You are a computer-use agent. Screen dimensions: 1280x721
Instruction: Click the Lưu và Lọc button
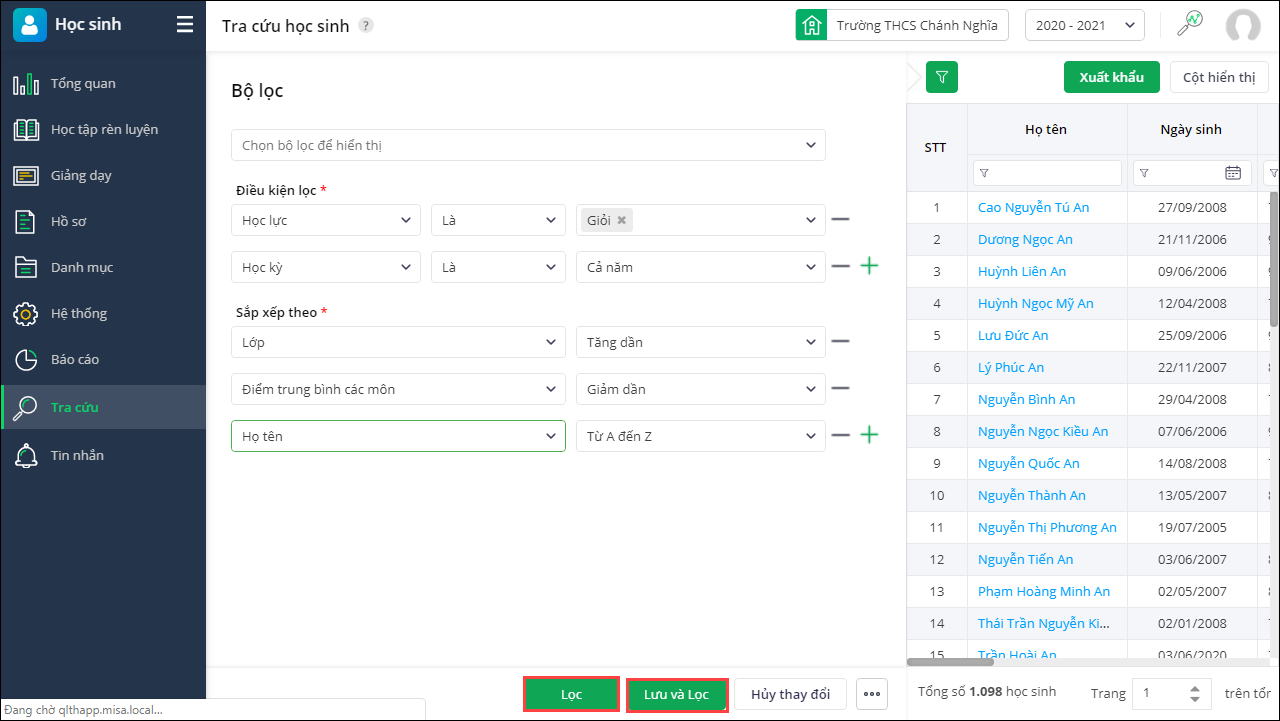(677, 695)
